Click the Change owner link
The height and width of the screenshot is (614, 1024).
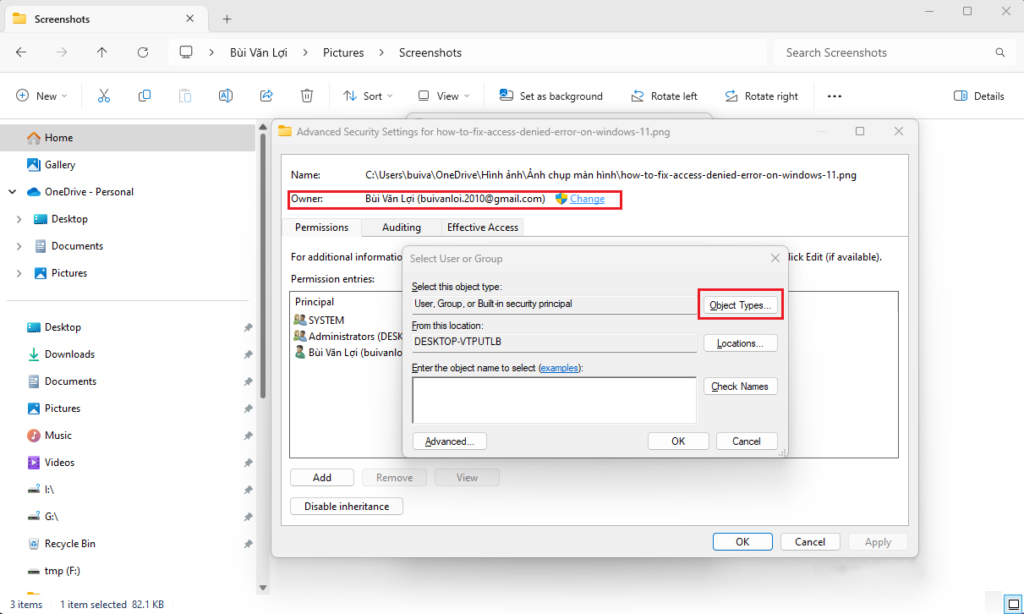click(589, 199)
